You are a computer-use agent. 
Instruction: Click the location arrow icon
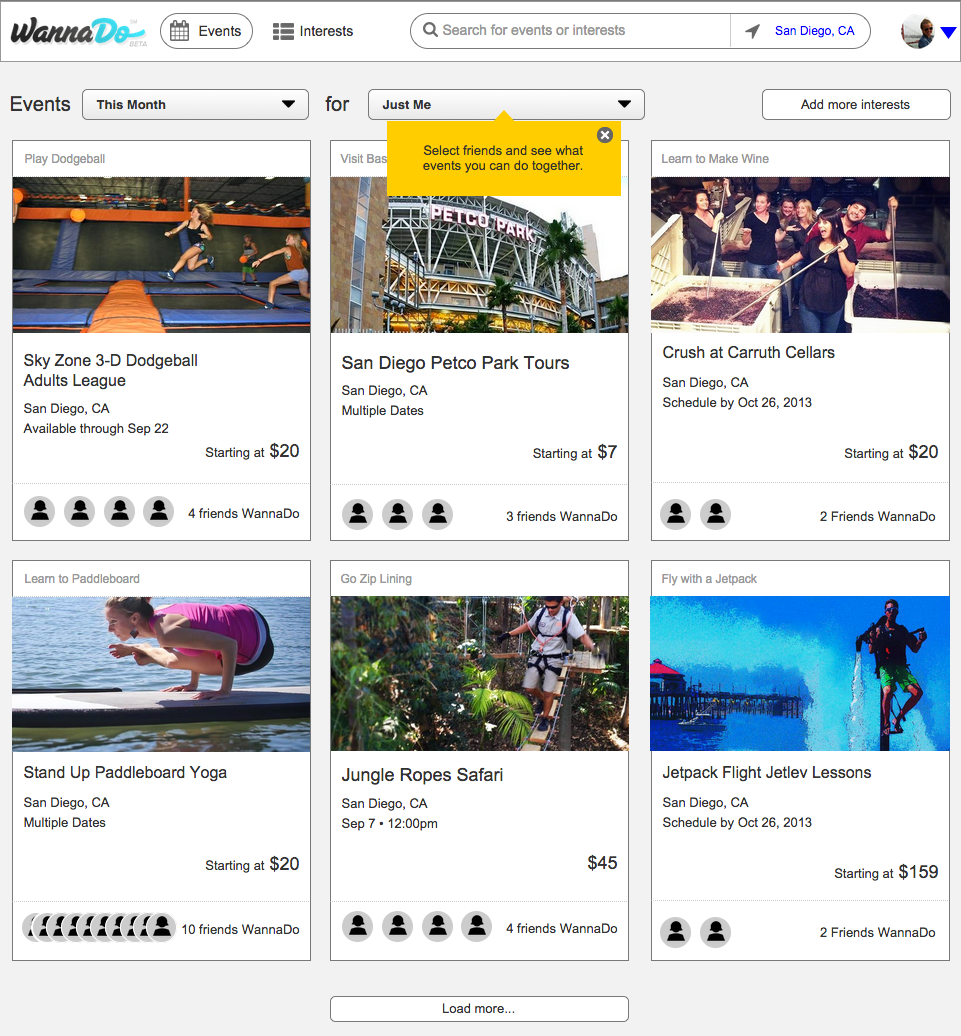[x=752, y=31]
